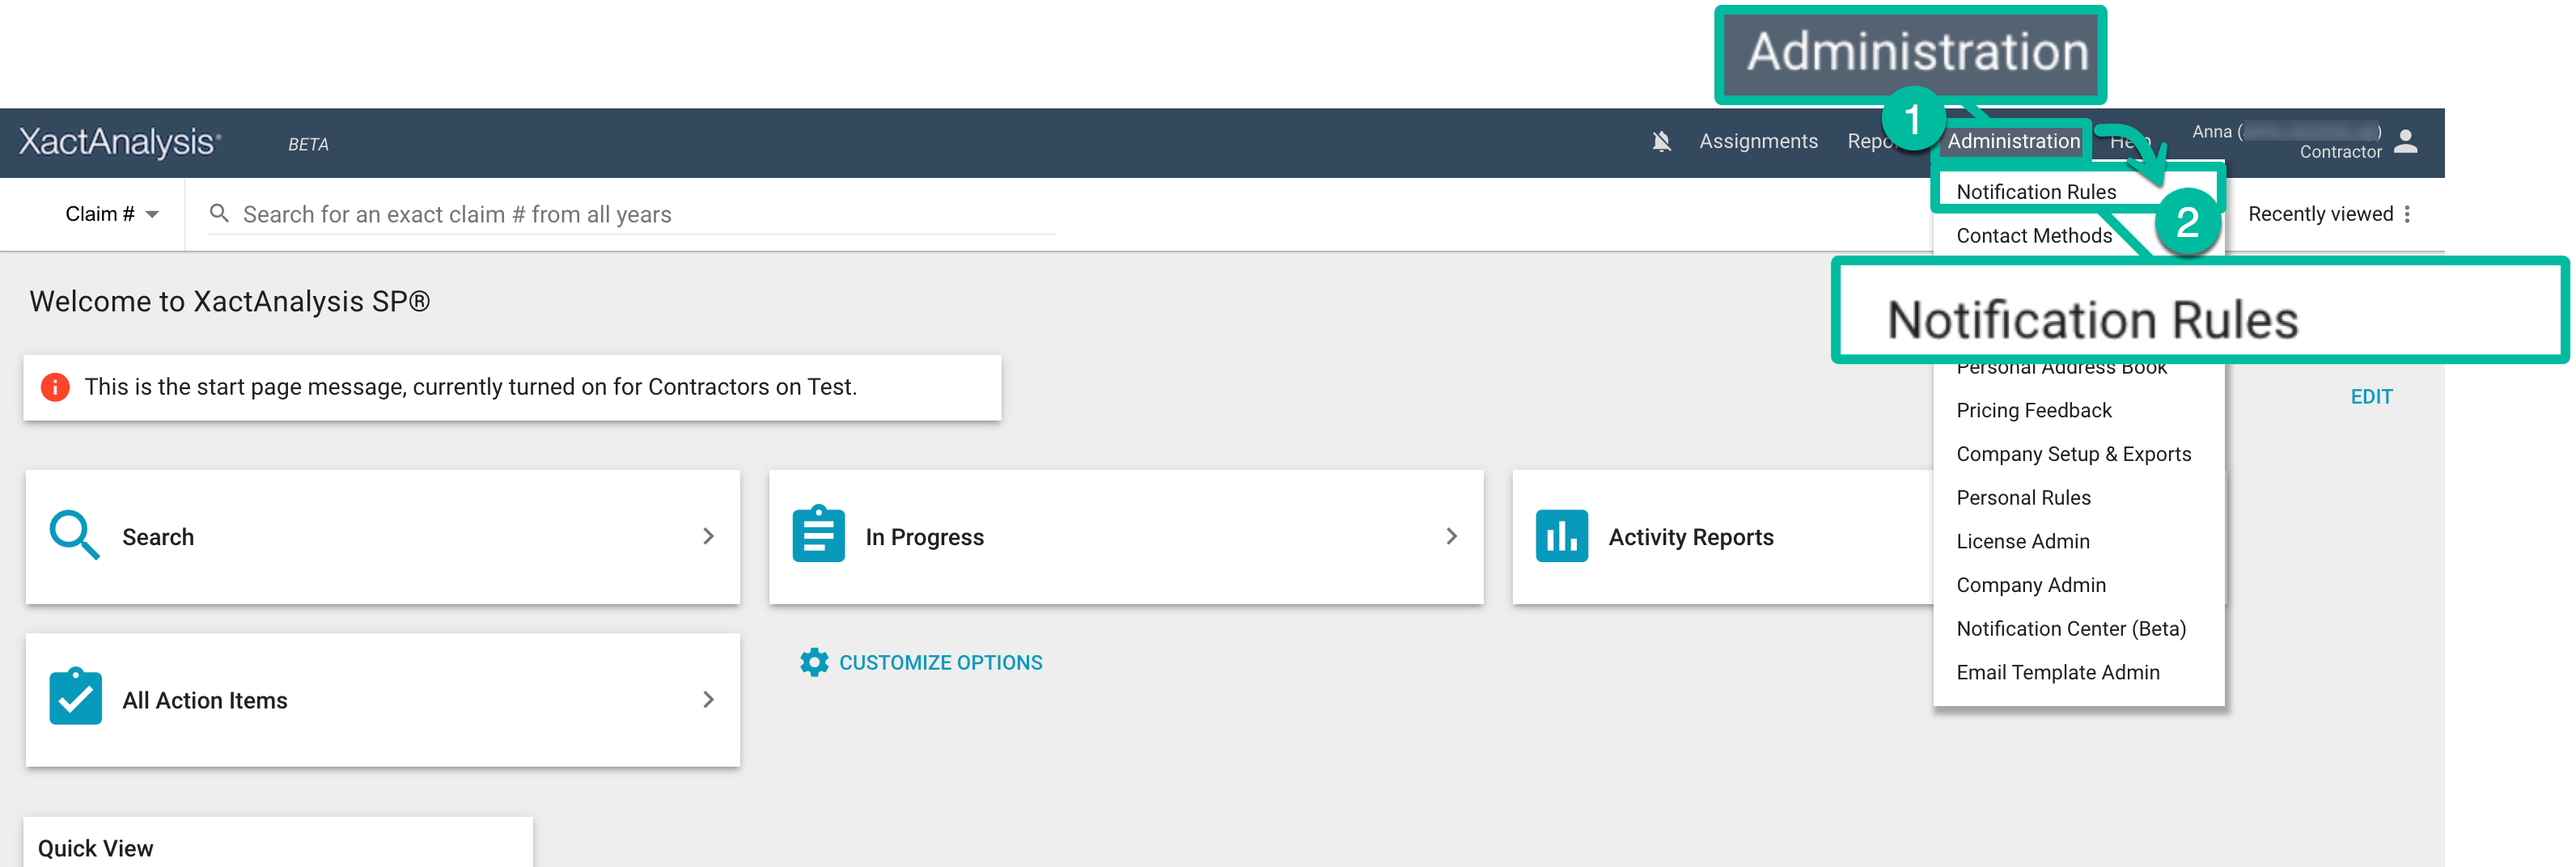Image resolution: width=2576 pixels, height=867 pixels.
Task: Click CUSTOMIZE OPTIONS link
Action: 940,662
